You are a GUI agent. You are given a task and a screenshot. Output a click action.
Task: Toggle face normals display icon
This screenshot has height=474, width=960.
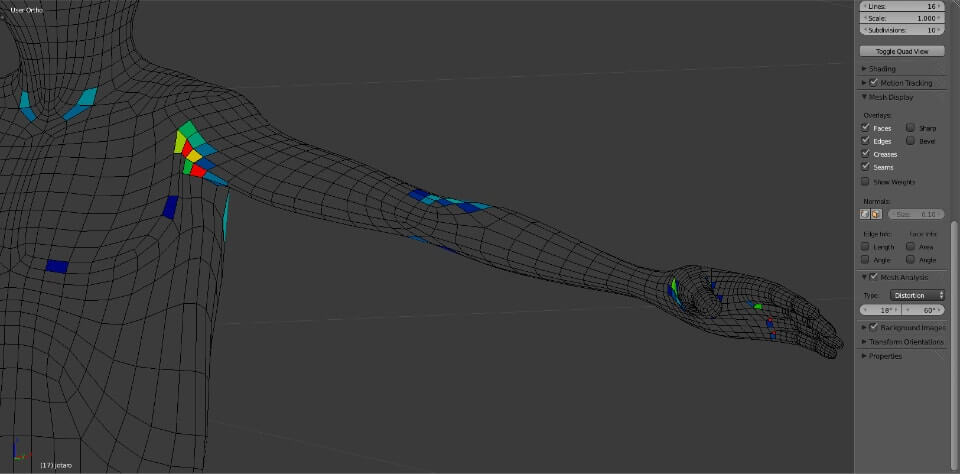click(x=876, y=214)
